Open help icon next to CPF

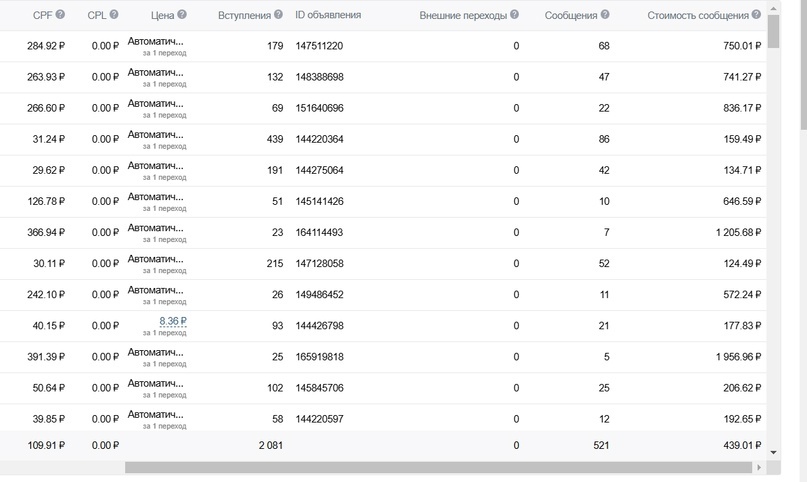click(x=60, y=14)
